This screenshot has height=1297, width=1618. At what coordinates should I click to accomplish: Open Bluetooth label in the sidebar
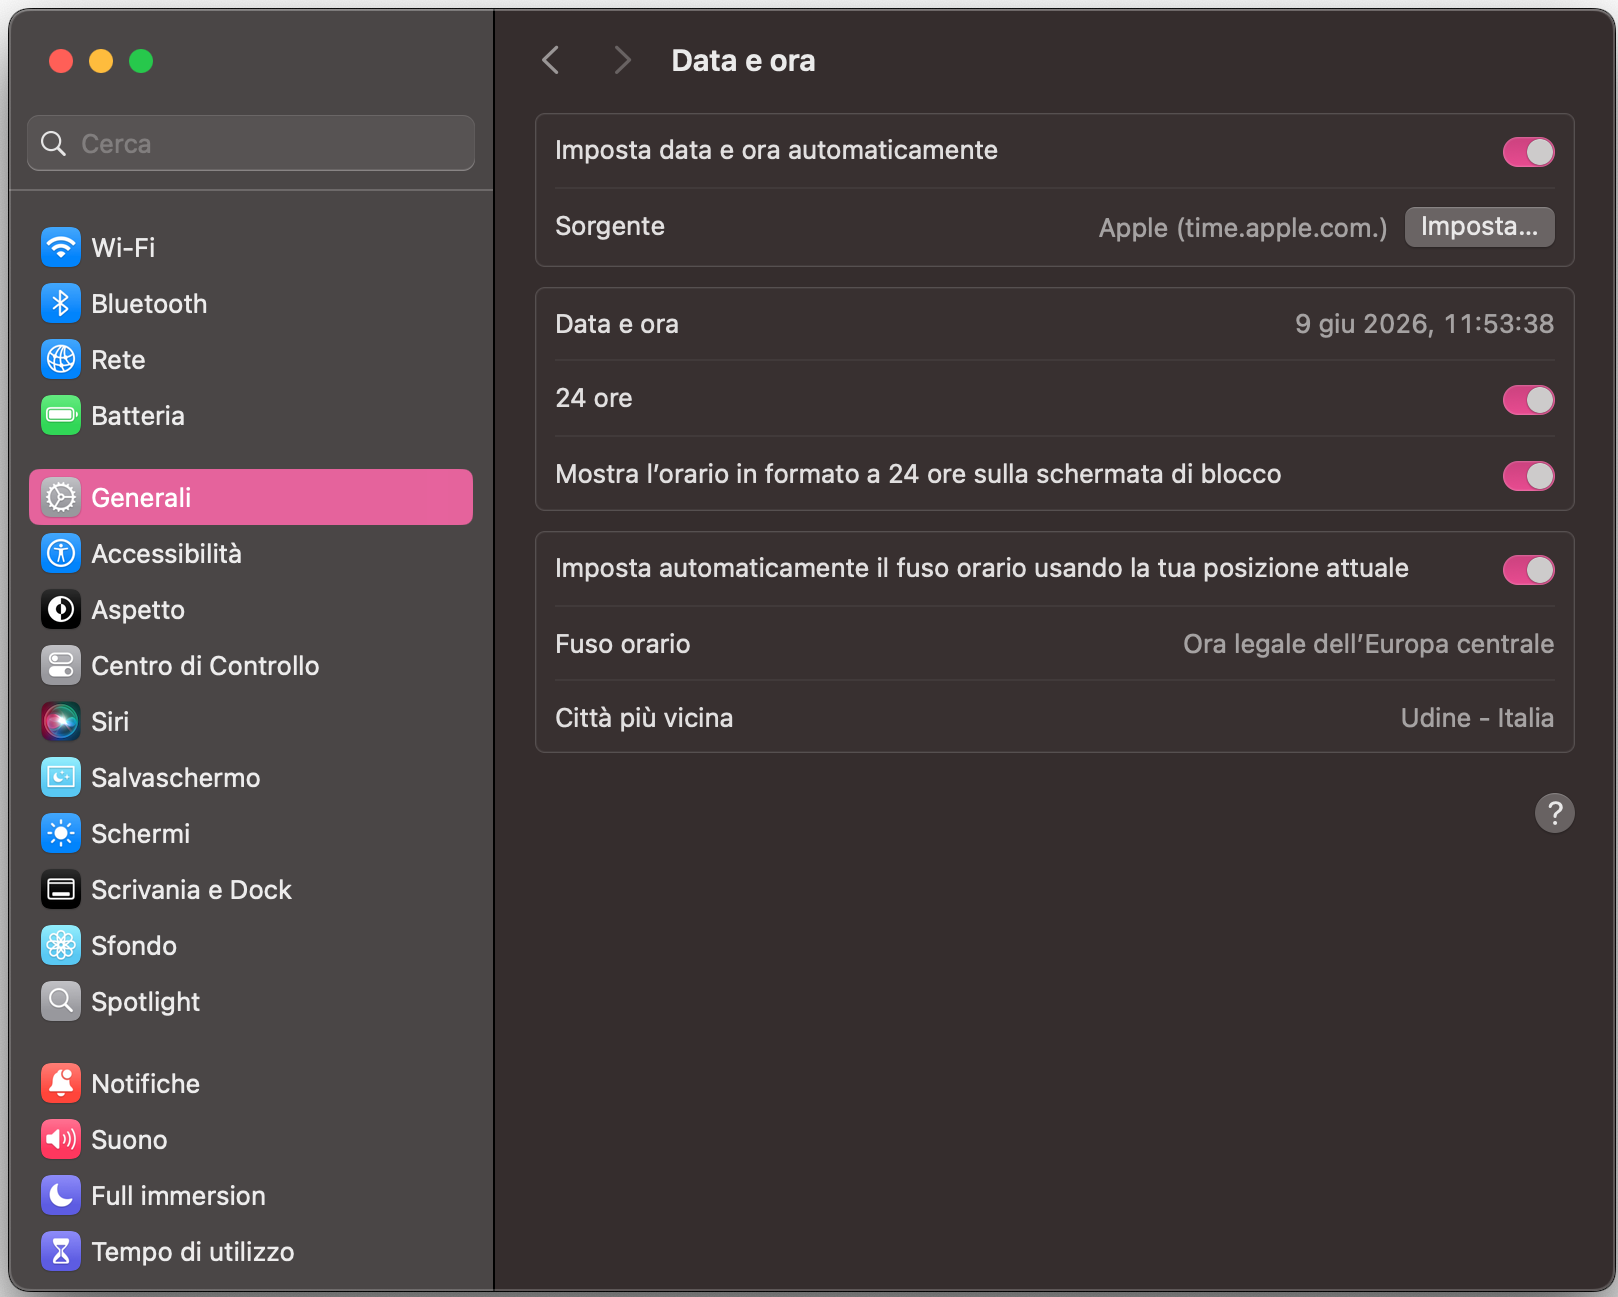(149, 304)
